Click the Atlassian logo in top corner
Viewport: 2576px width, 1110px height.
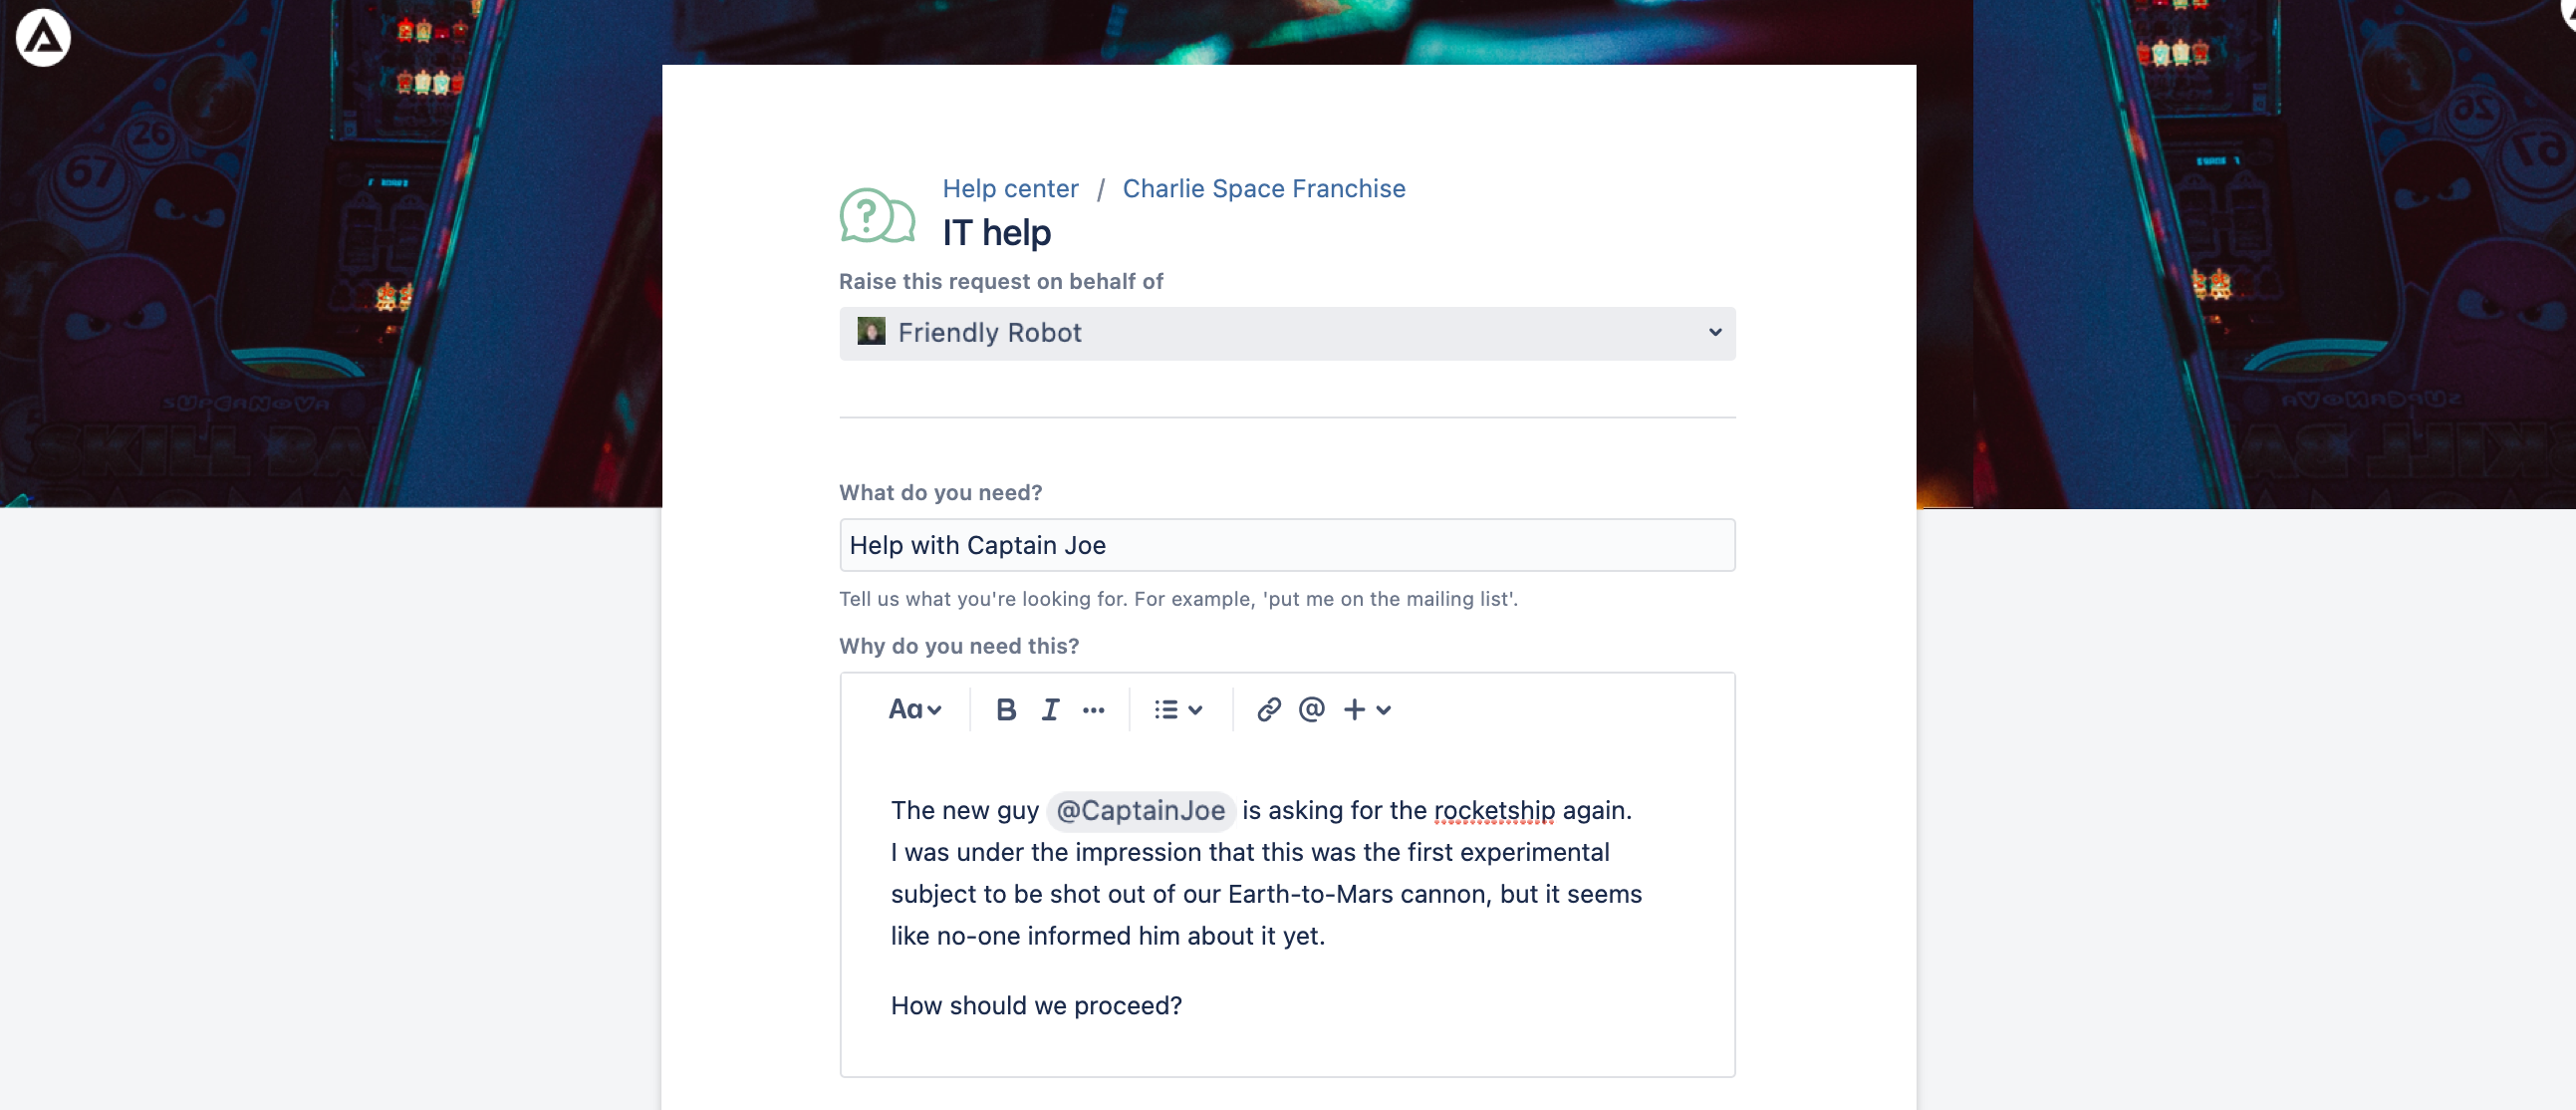[43, 38]
